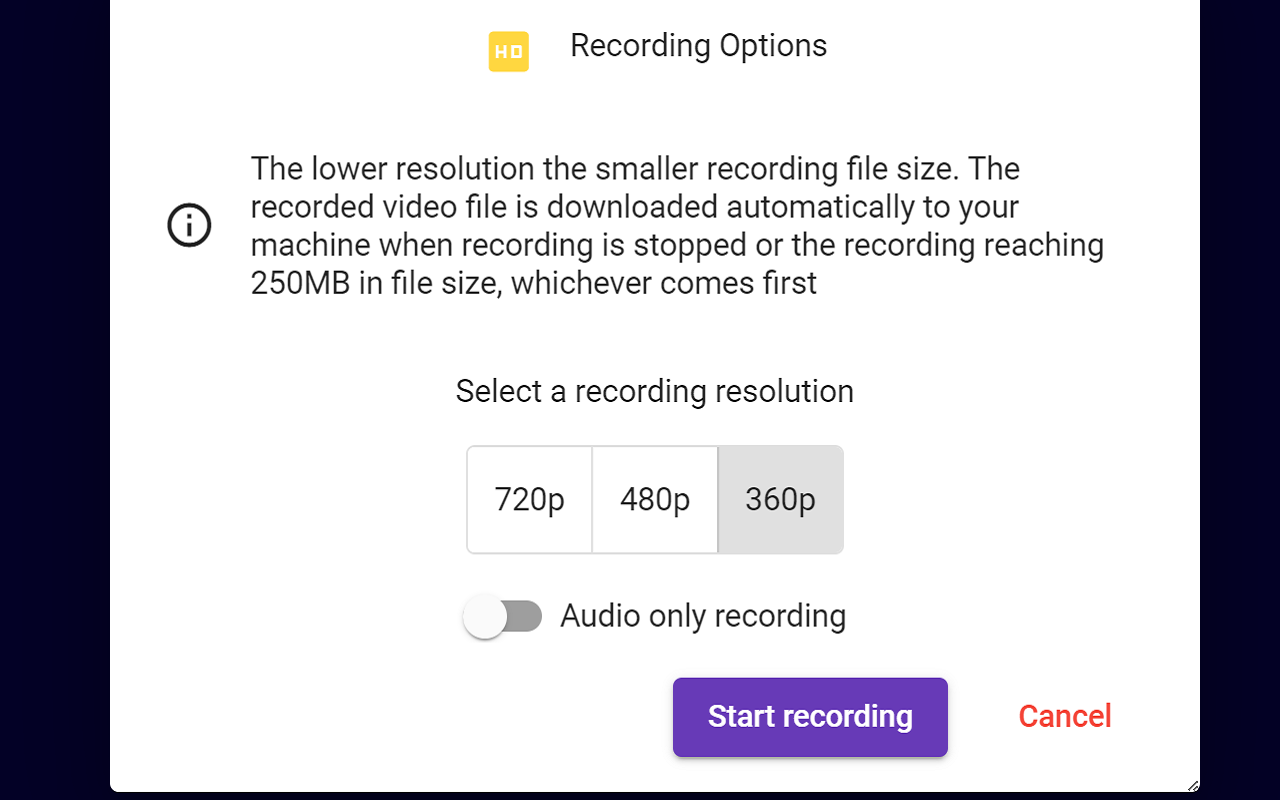This screenshot has width=1280, height=800.
Task: Click the resize grip in the dialog corner
Action: coord(1192,786)
